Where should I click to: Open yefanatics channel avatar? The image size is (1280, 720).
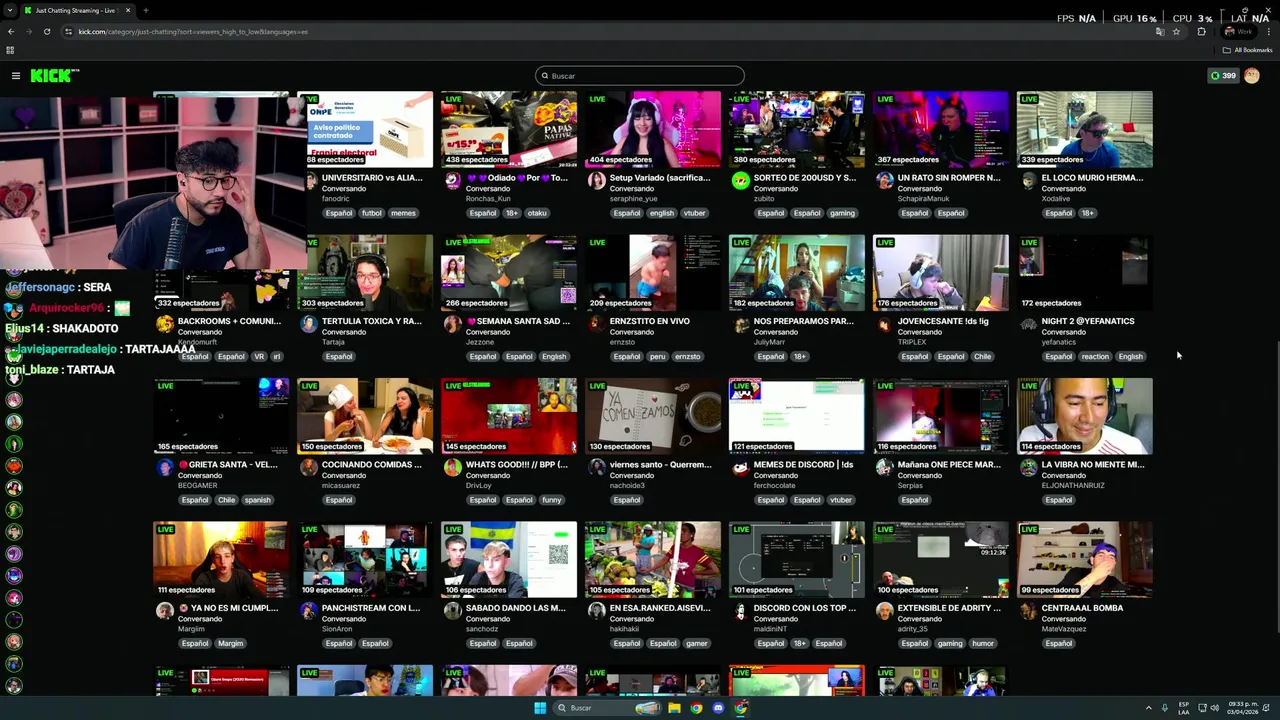coord(1029,324)
